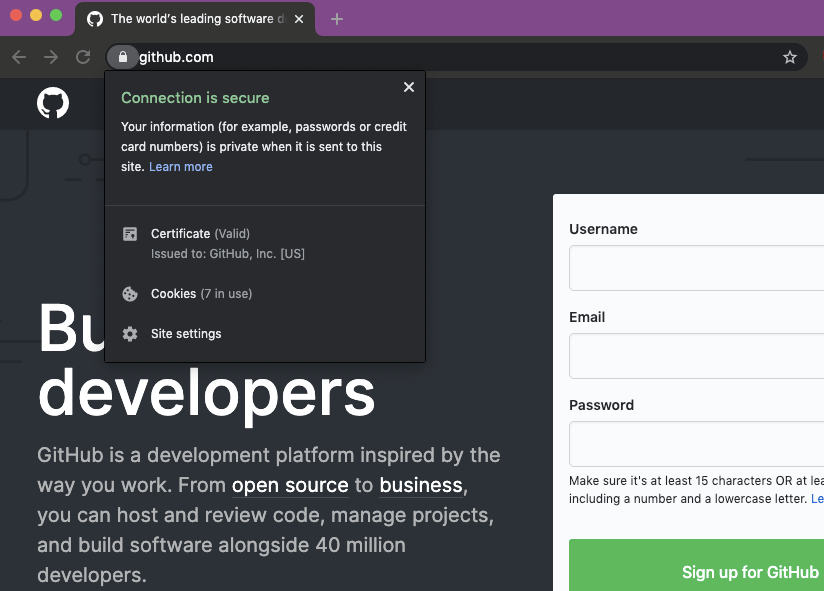This screenshot has width=824, height=591.
Task: Click the password requirement hint text
Action: [696, 490]
